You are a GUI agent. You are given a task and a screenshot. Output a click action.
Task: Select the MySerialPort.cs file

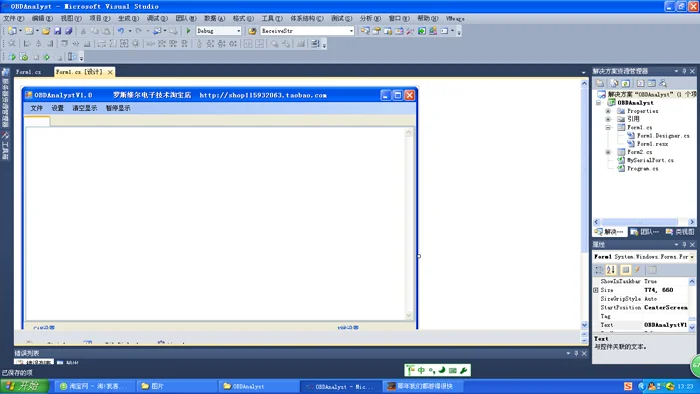tap(650, 160)
